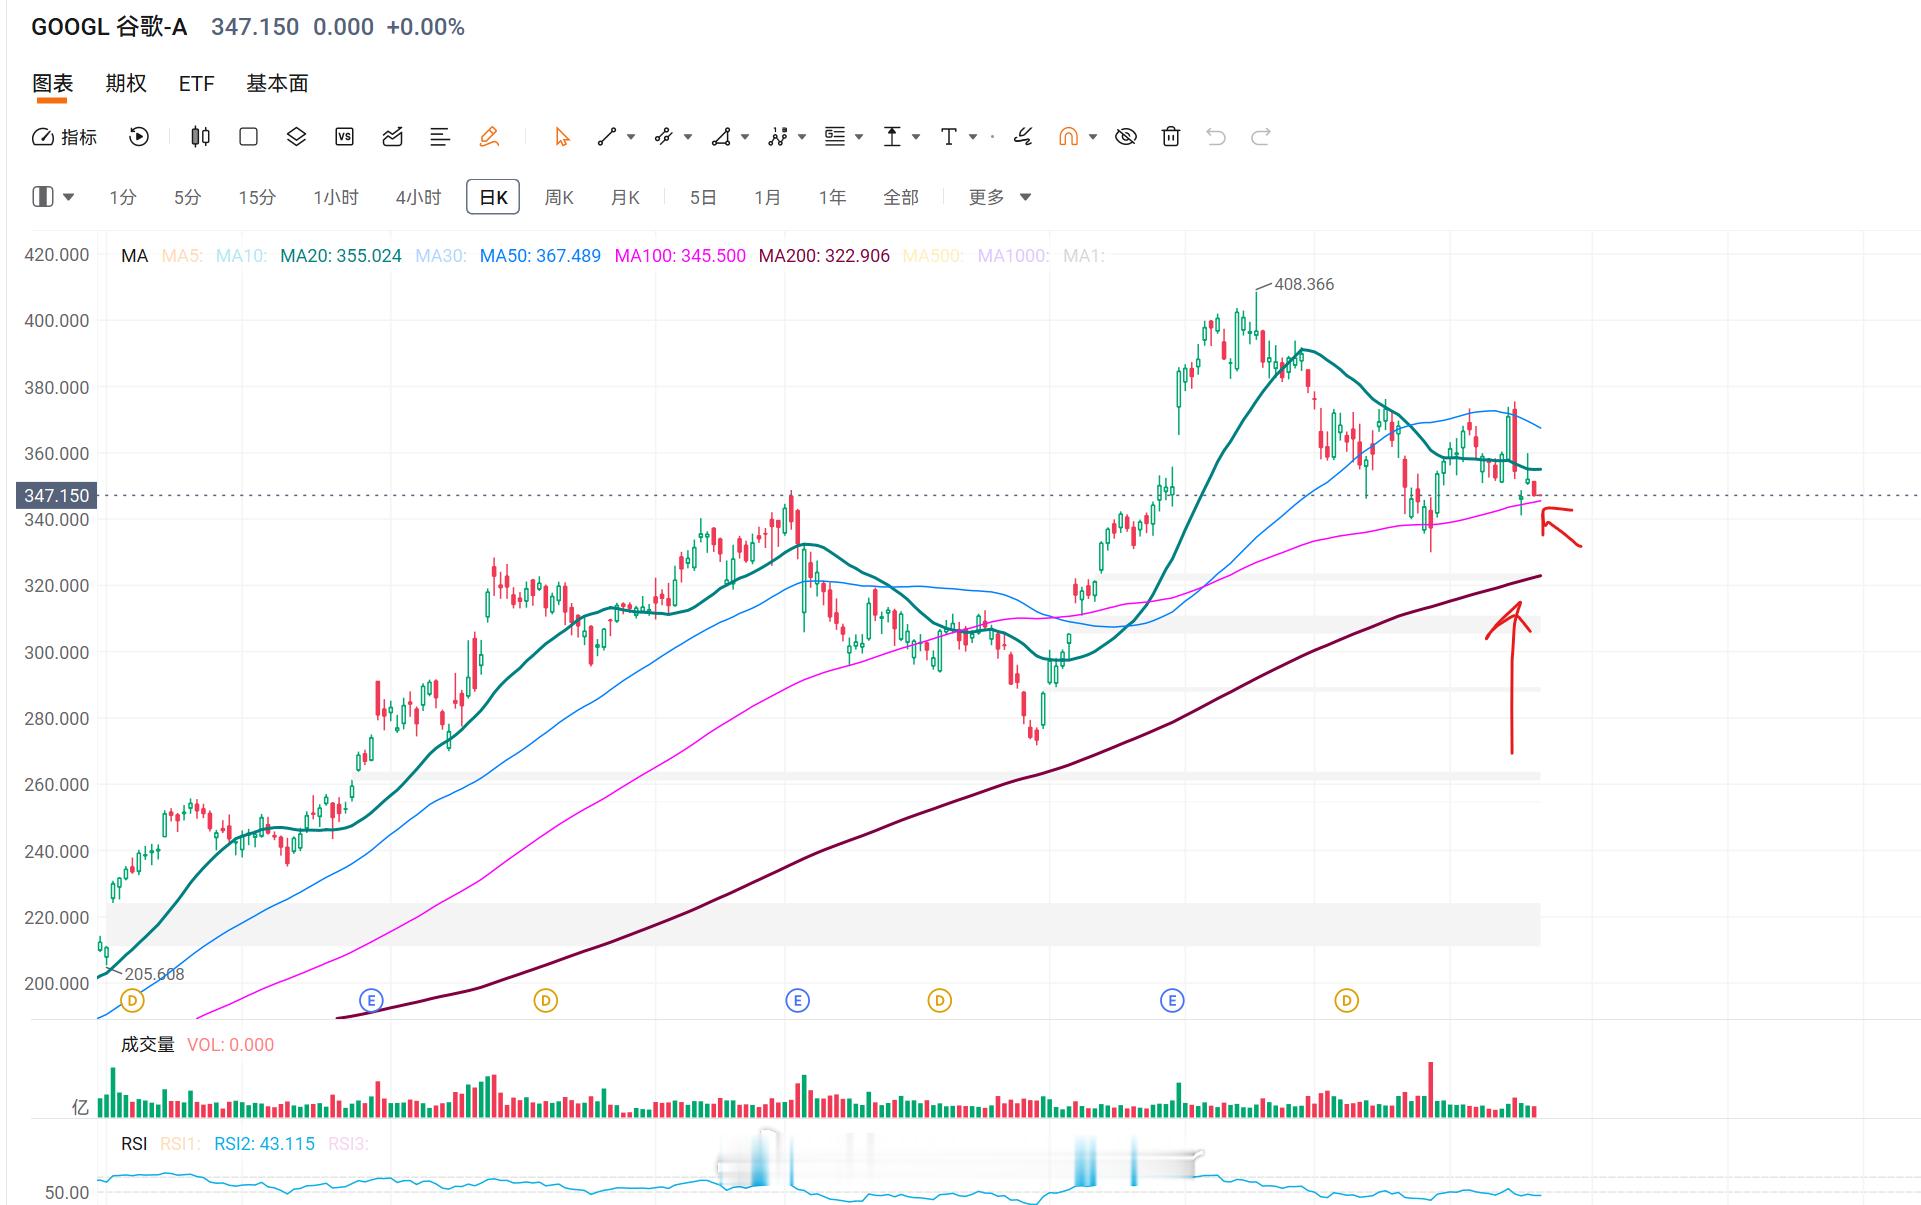This screenshot has width=1921, height=1205.
Task: Toggle the orange magnet snap icon
Action: coord(1069,137)
